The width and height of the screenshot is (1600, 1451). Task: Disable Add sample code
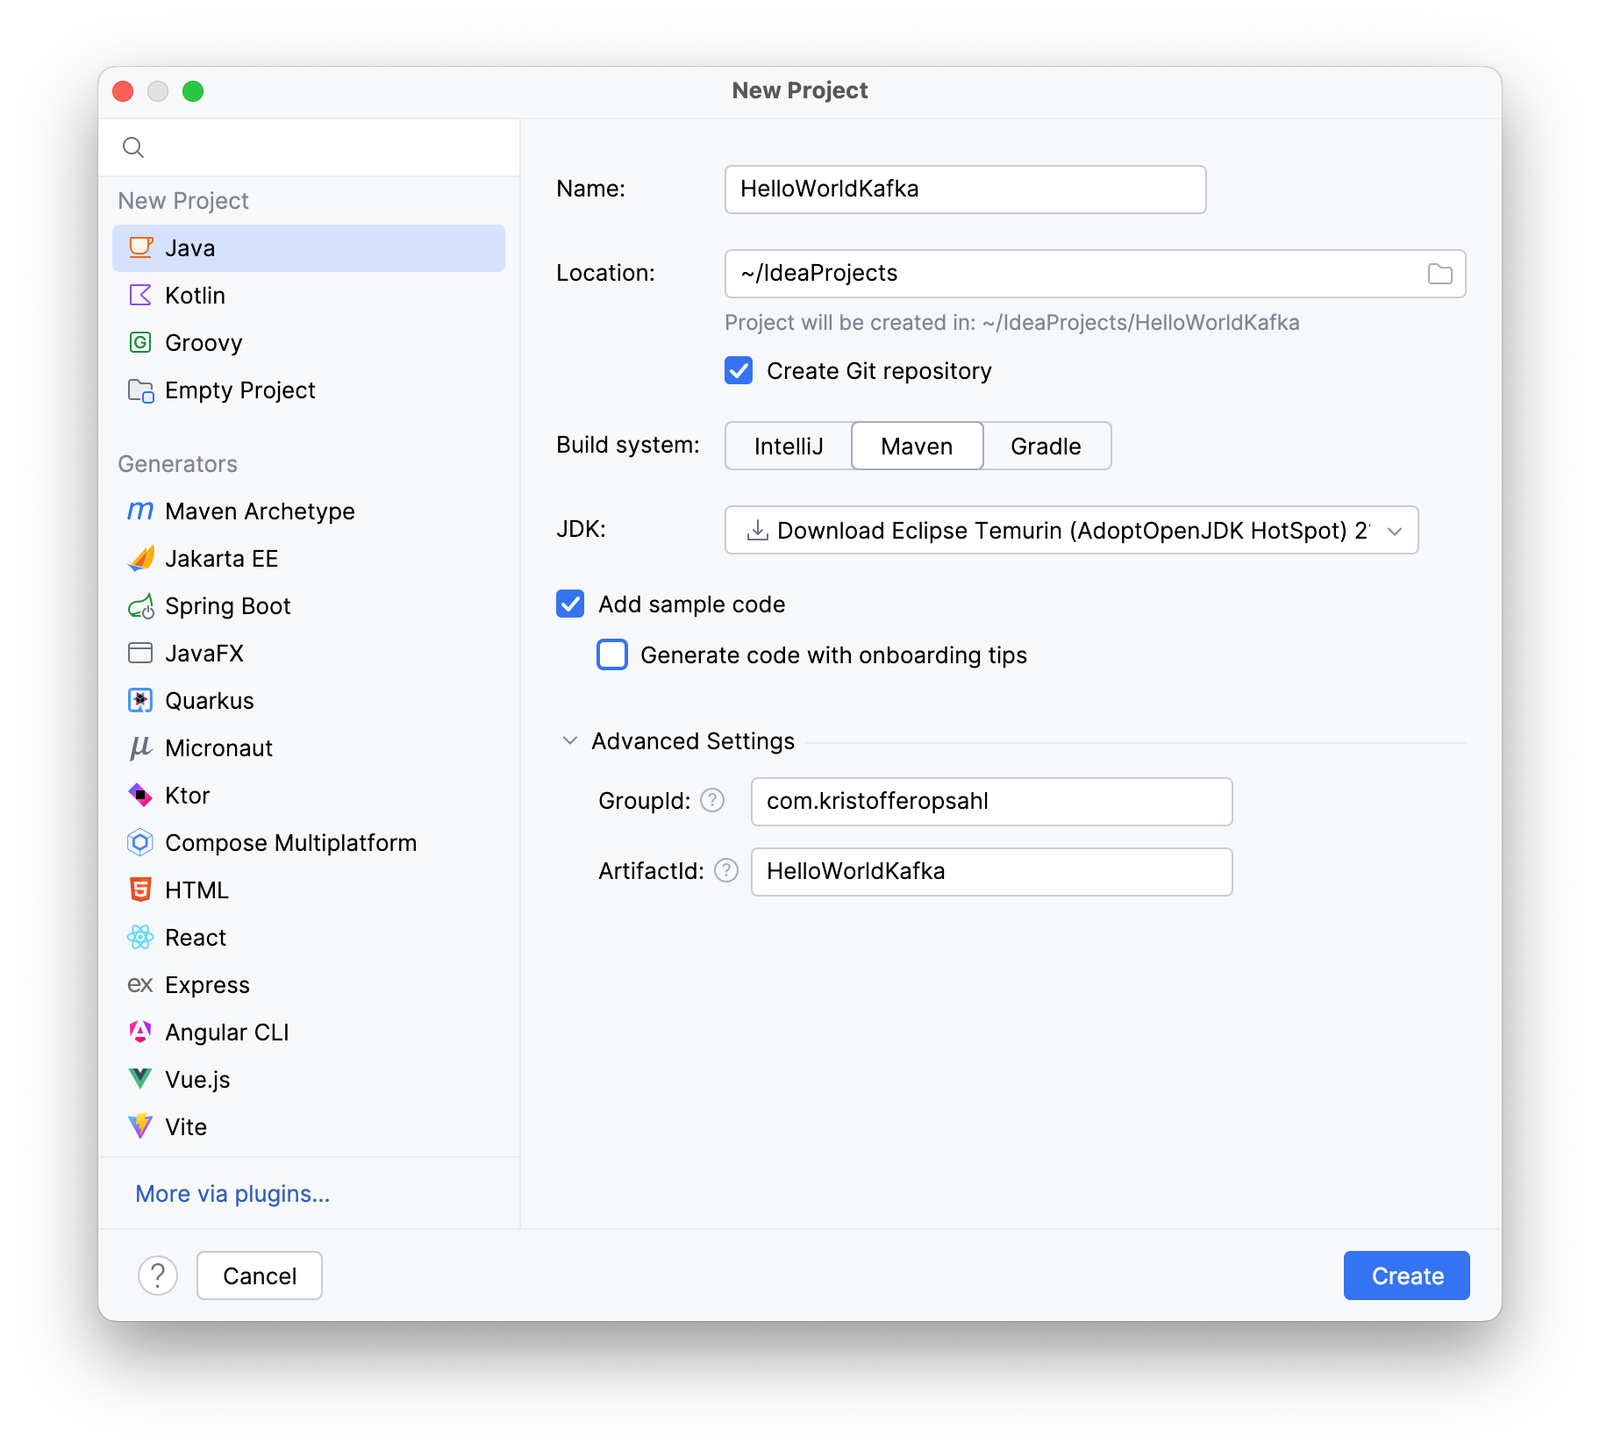point(571,604)
